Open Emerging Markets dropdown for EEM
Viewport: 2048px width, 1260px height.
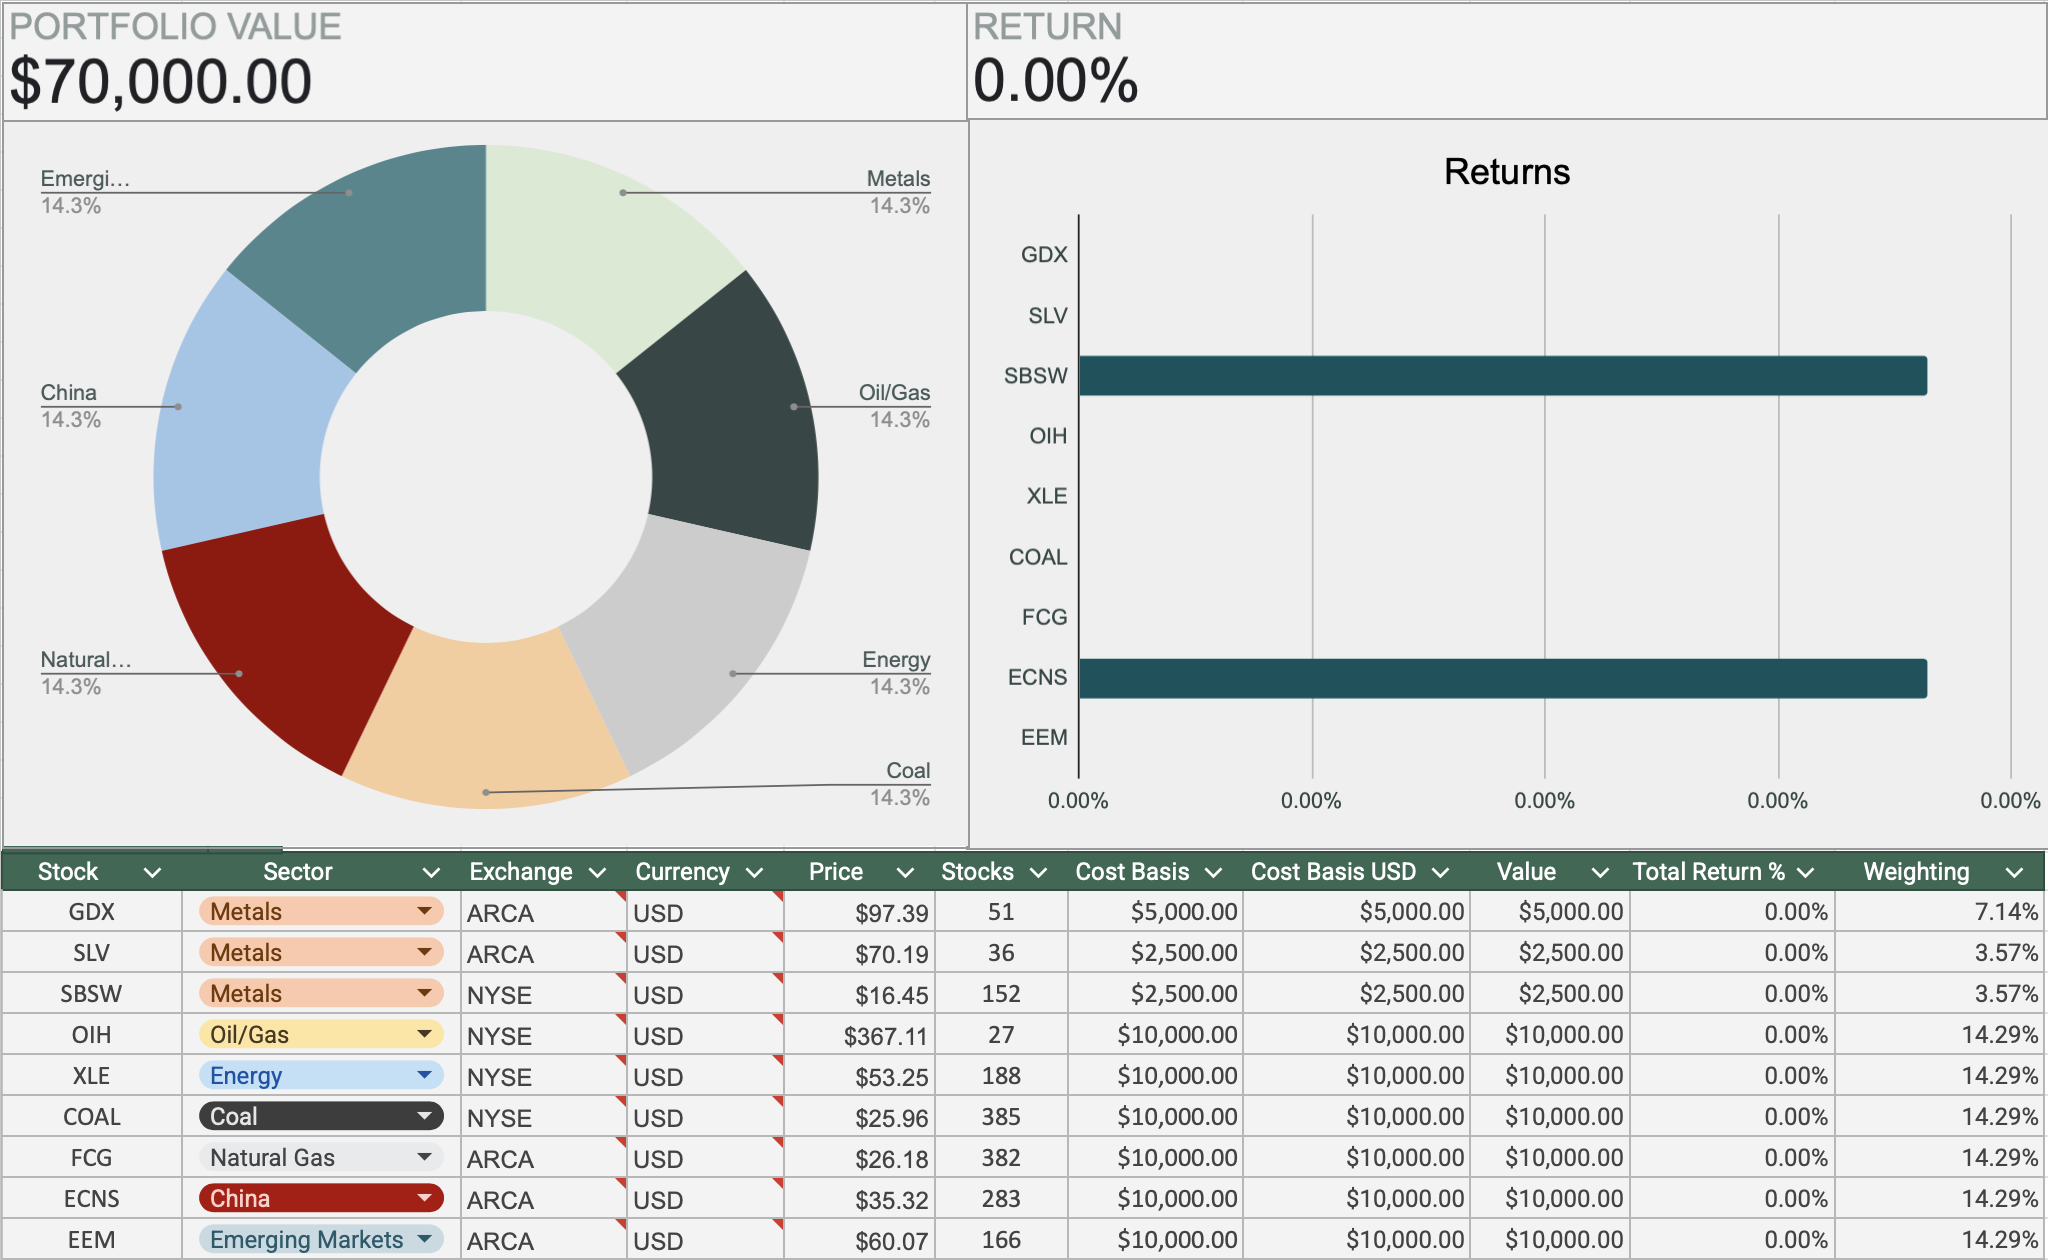425,1239
